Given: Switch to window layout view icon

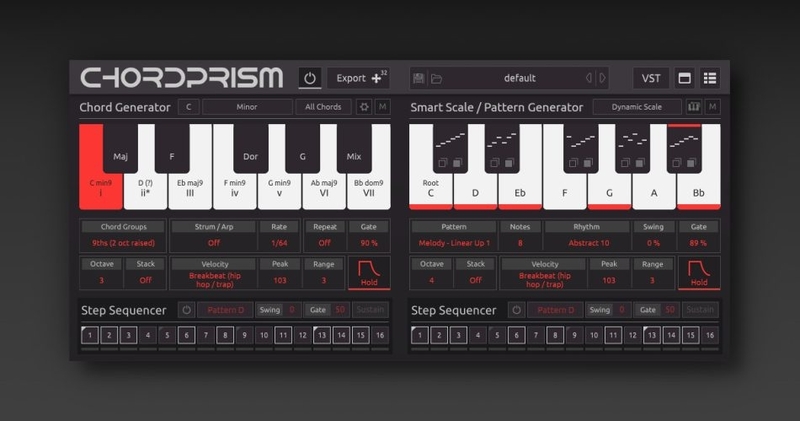Looking at the screenshot, I should [x=684, y=79].
